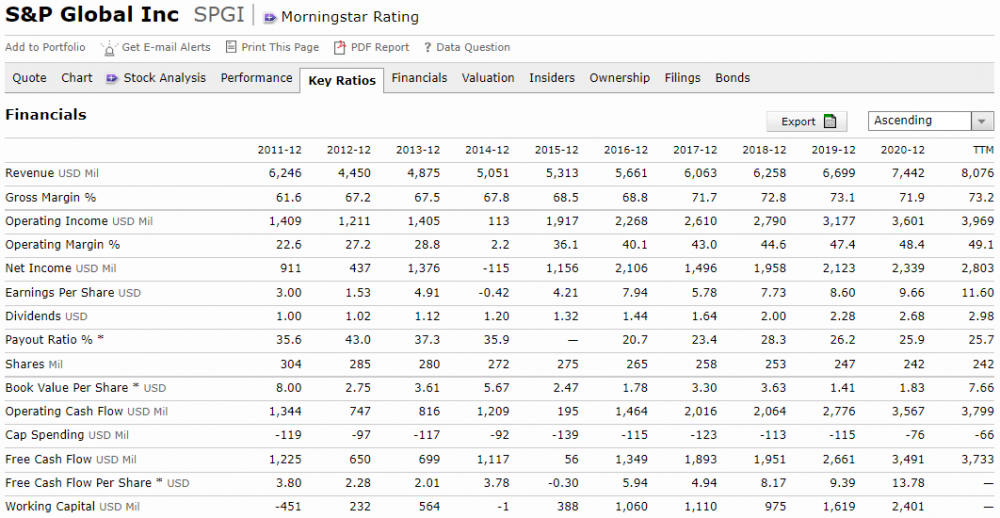Open the Filings tab
The height and width of the screenshot is (518, 1000).
click(x=682, y=78)
